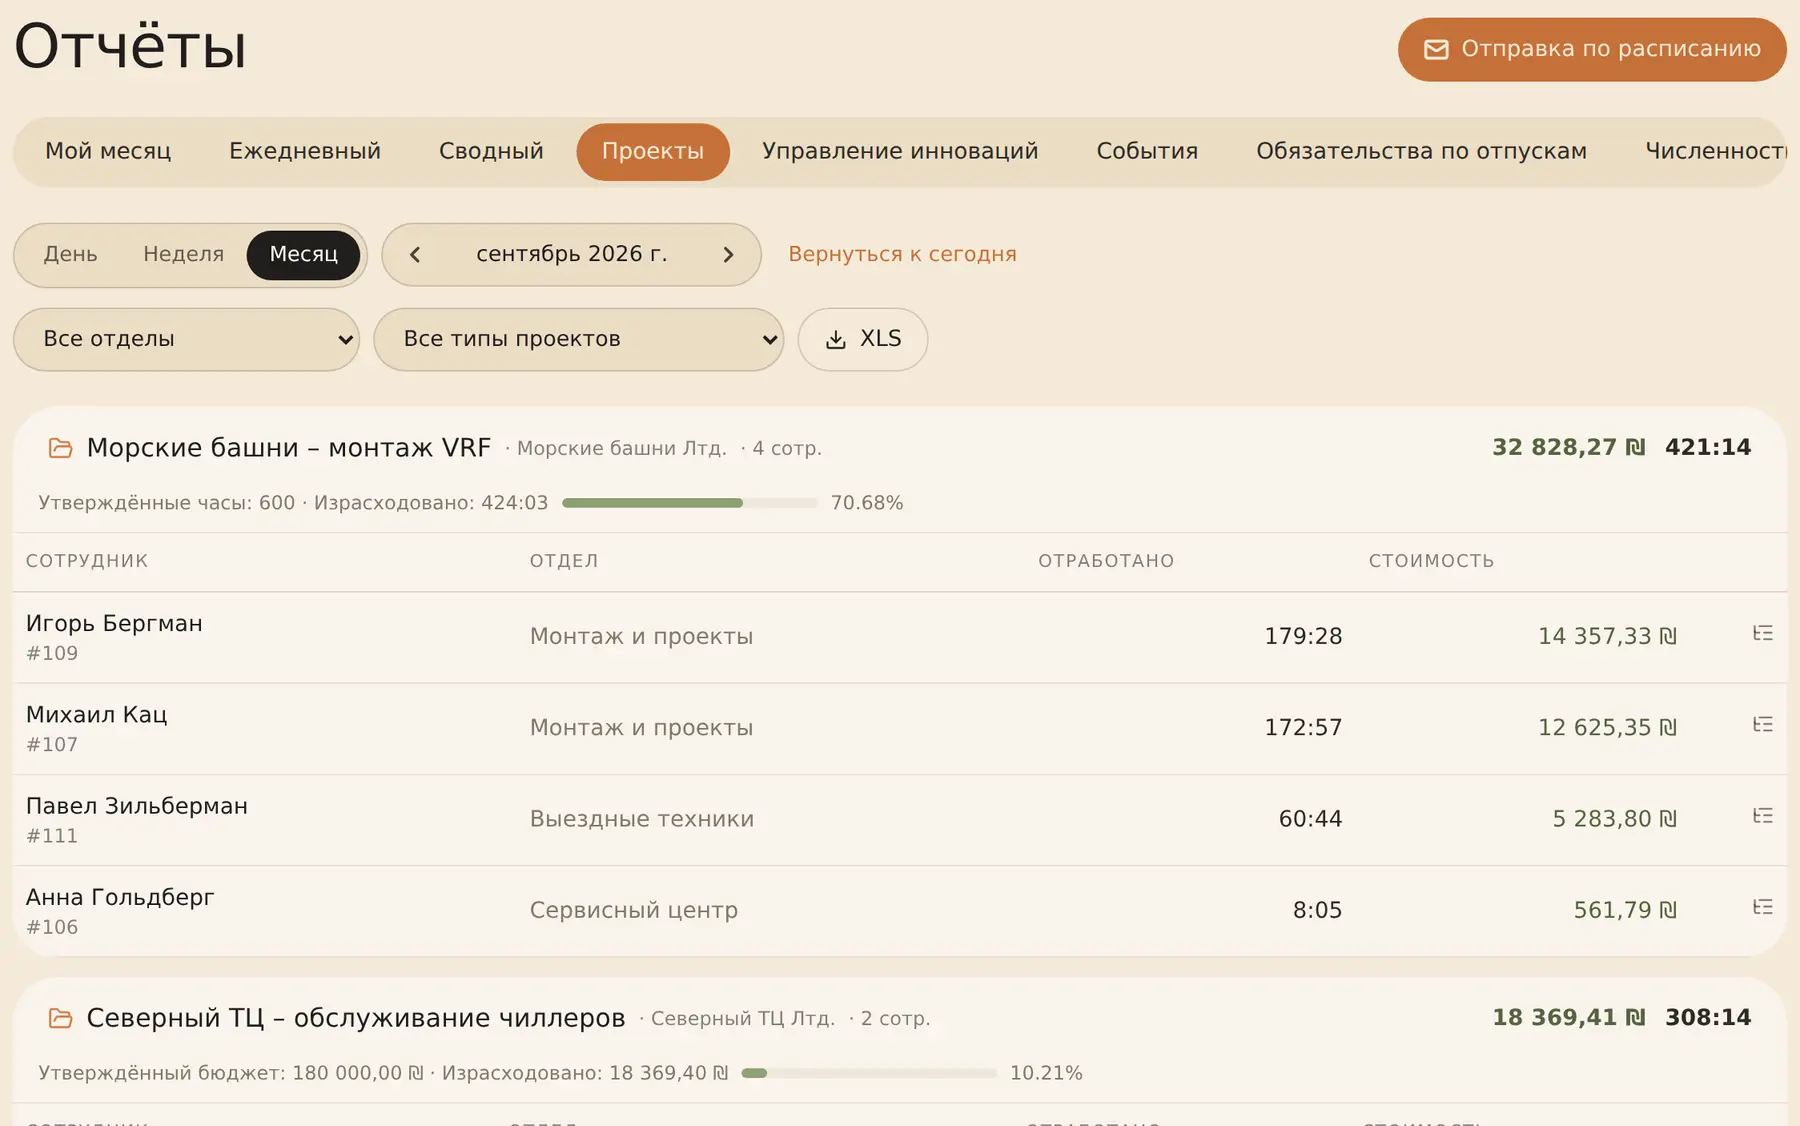This screenshot has height=1126, width=1800.
Task: Click Отправка по расписанию button
Action: (x=1592, y=49)
